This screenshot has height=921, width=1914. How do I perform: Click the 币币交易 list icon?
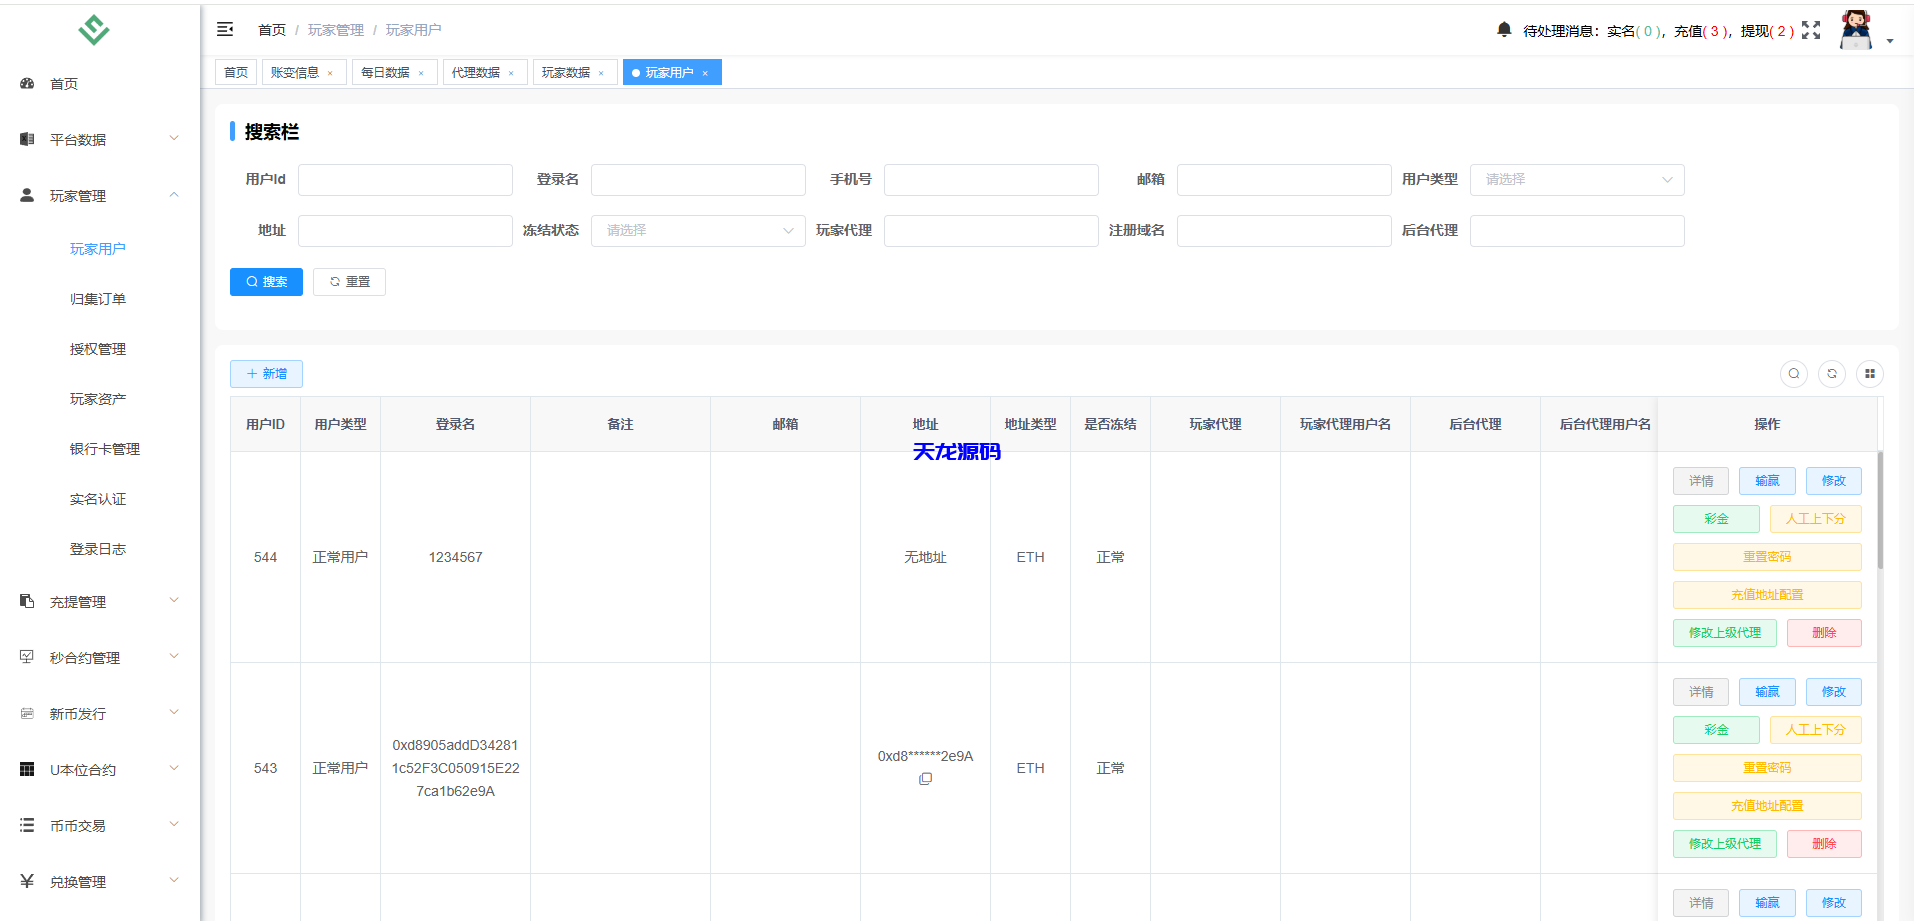click(x=26, y=824)
